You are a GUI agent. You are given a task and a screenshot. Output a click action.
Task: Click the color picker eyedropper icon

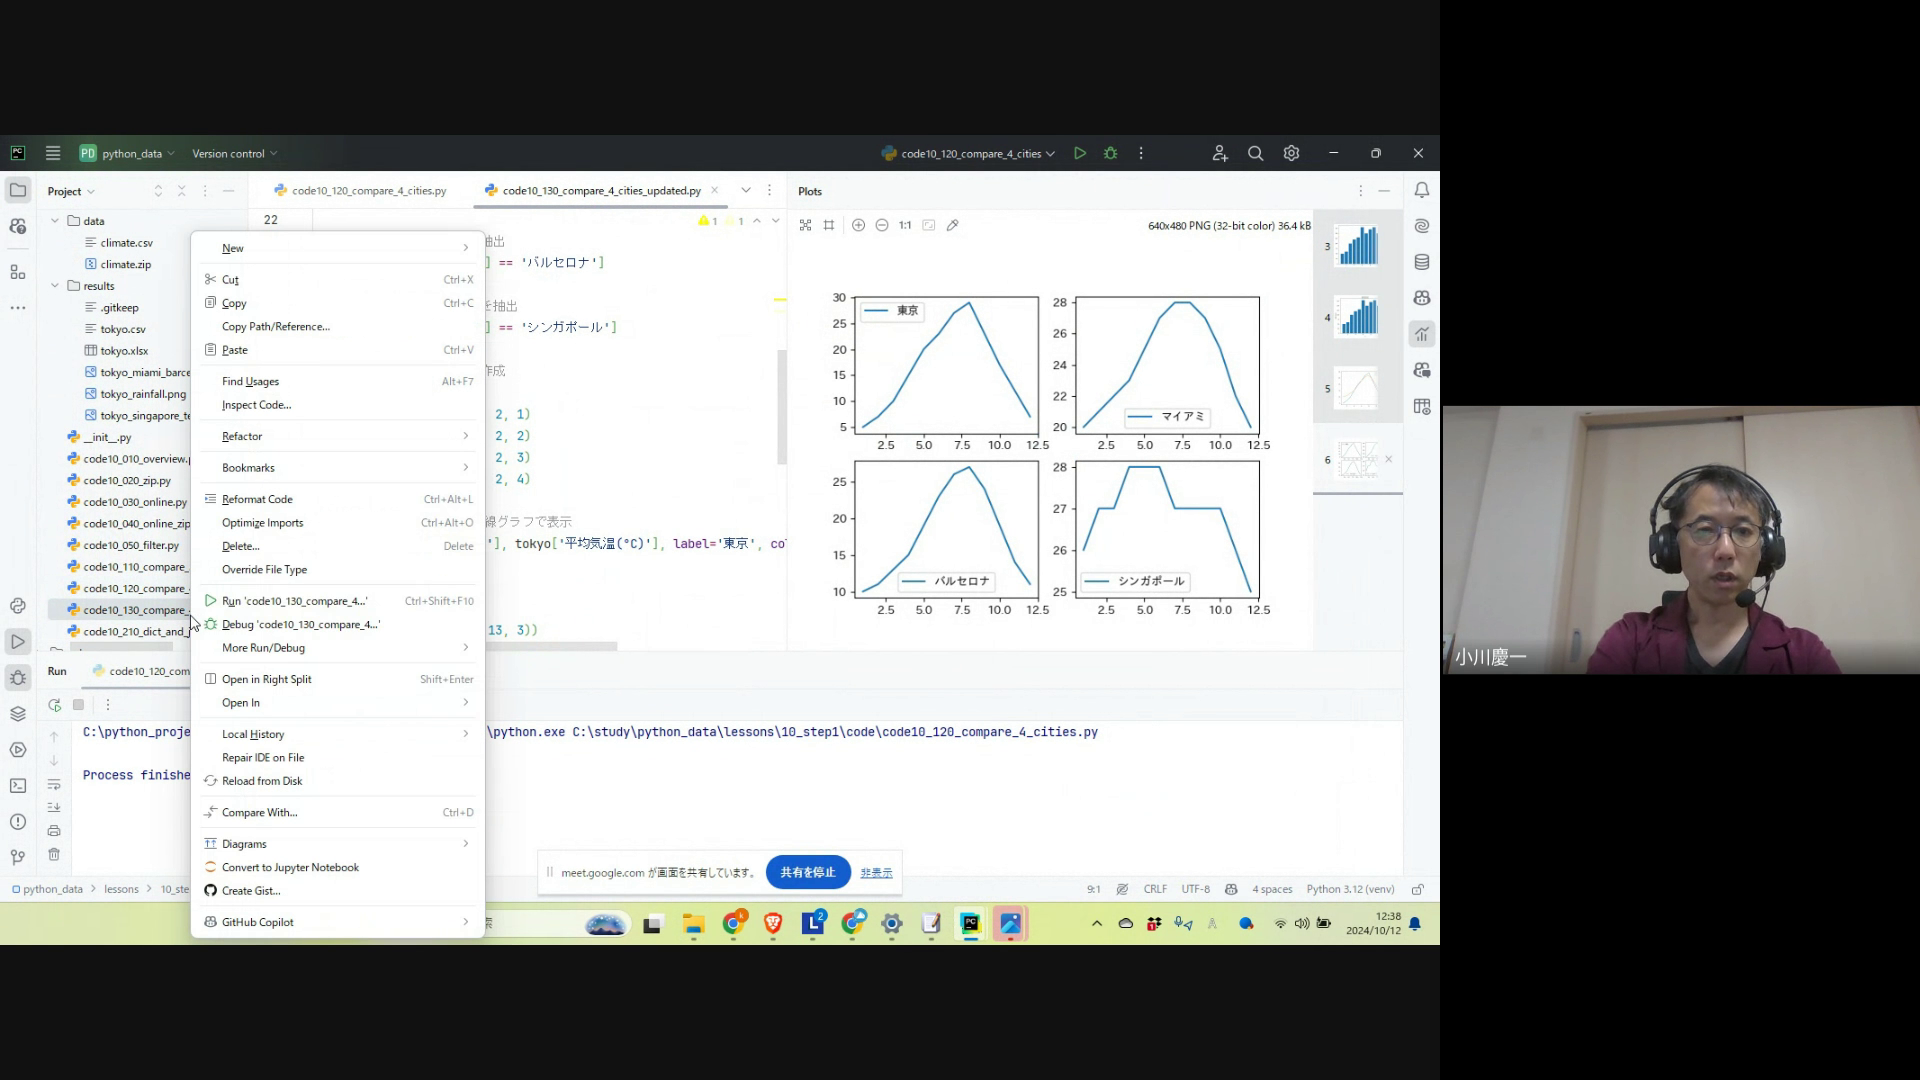click(x=953, y=225)
